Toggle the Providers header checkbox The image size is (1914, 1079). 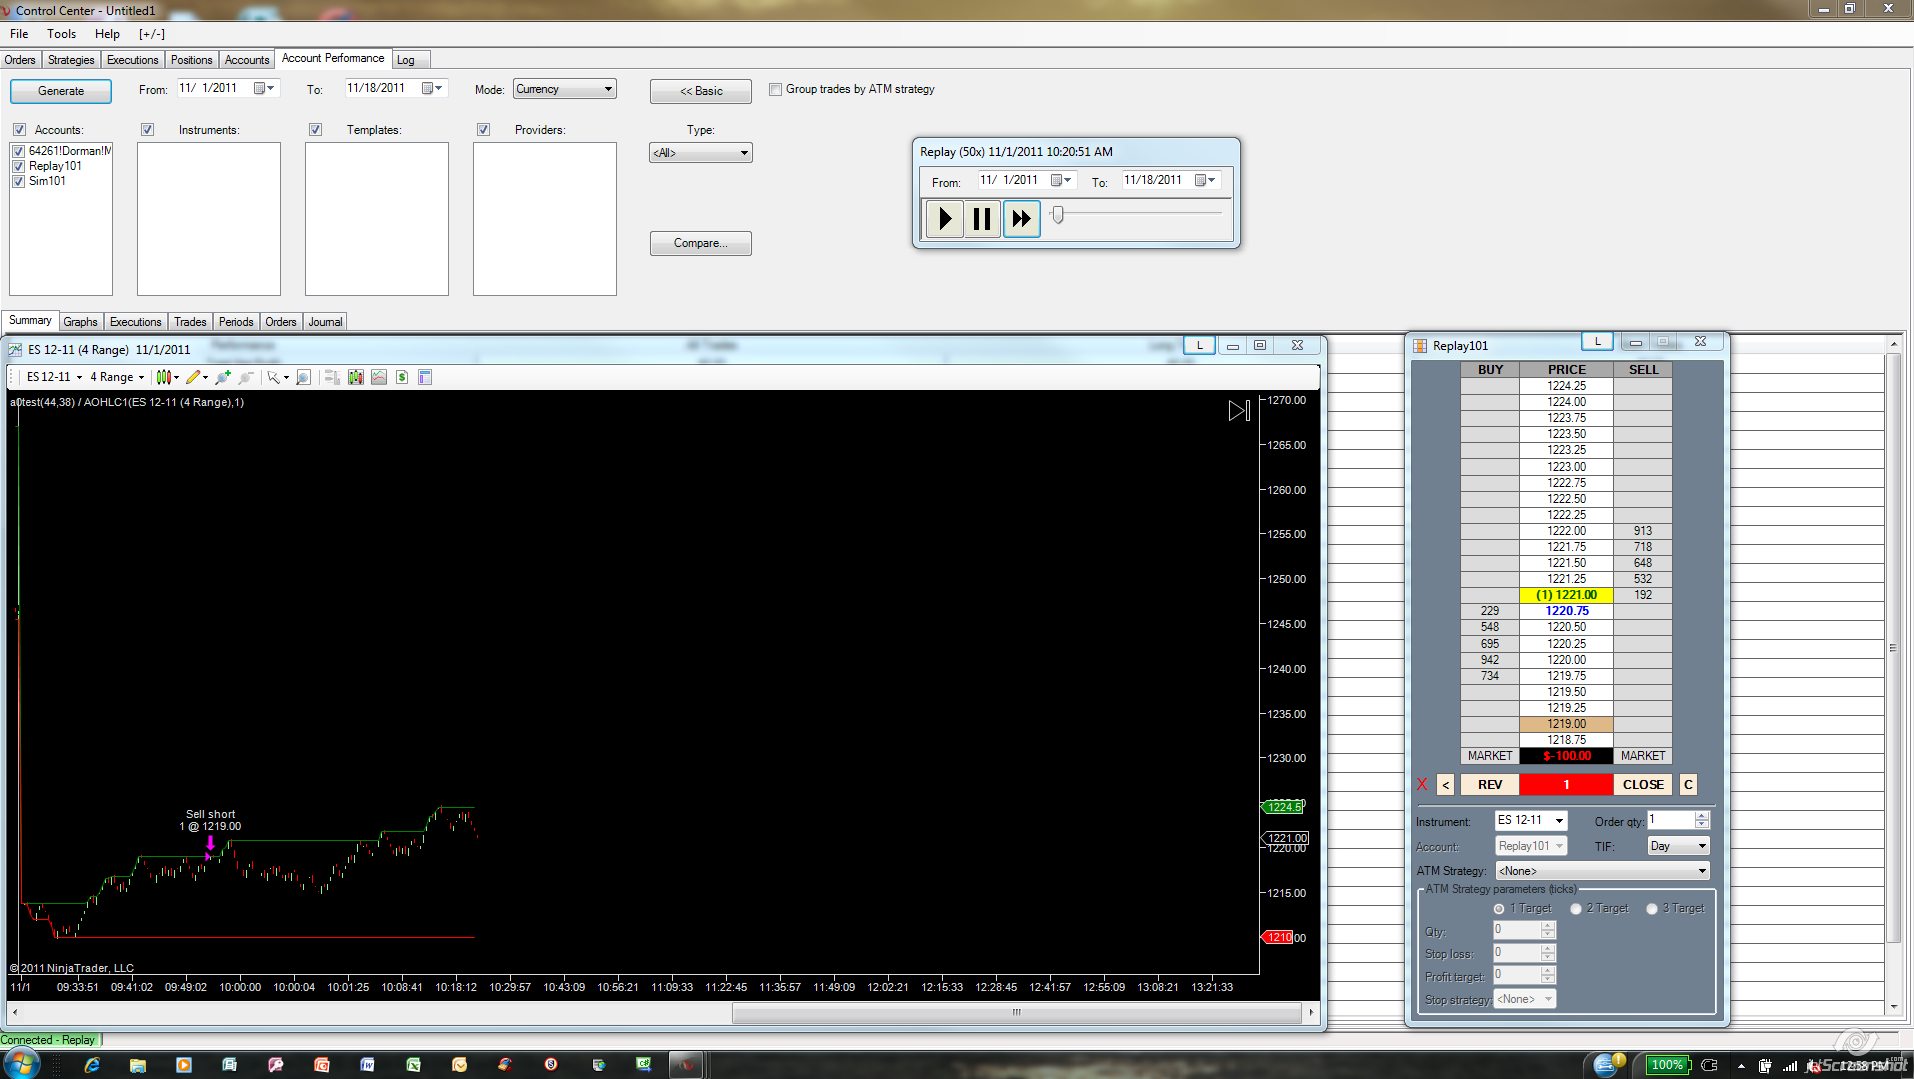click(483, 130)
